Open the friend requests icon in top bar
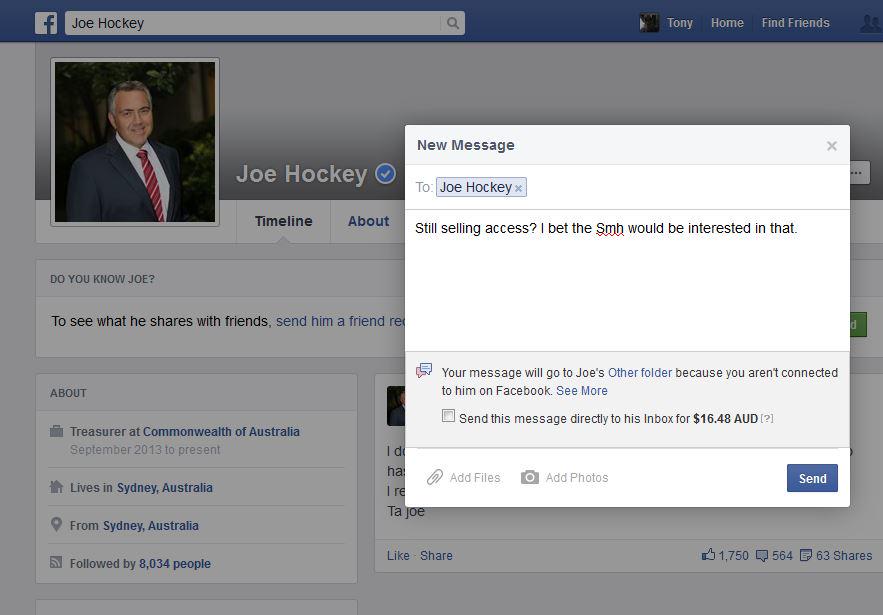Screen dimensions: 883x615 871,23
